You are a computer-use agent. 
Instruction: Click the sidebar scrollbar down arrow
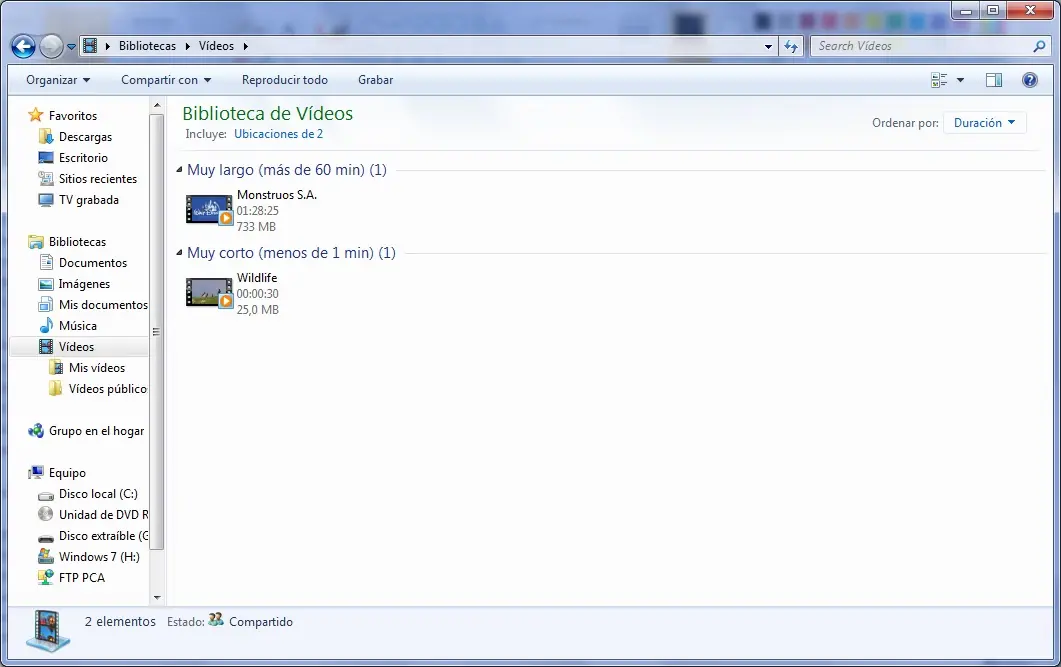coord(157,597)
